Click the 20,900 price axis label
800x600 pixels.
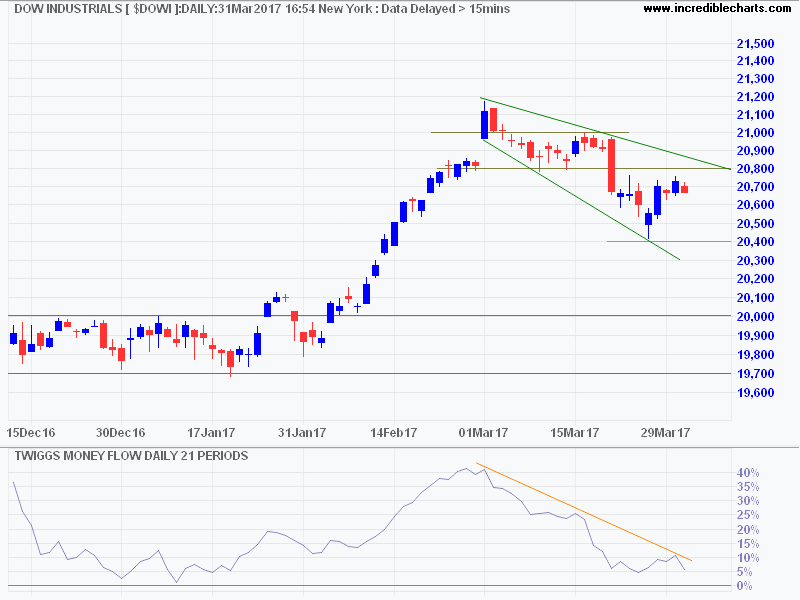[756, 151]
